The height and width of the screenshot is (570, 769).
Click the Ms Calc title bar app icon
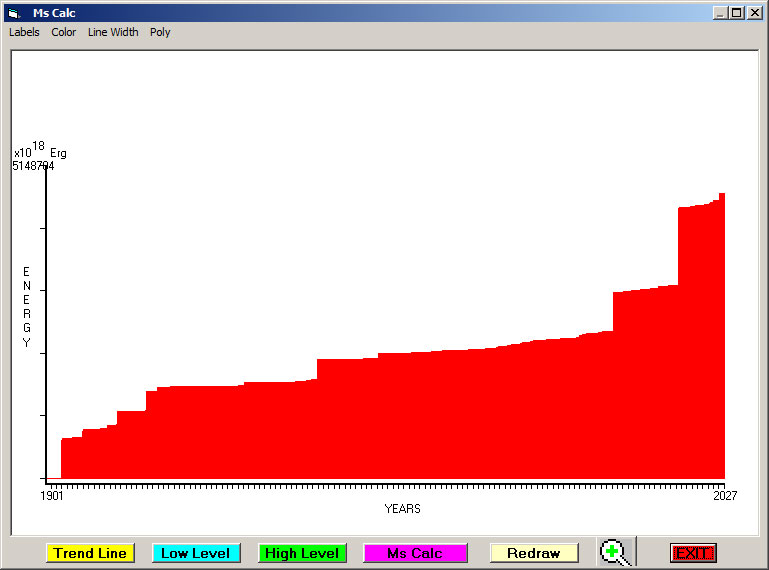[x=13, y=13]
